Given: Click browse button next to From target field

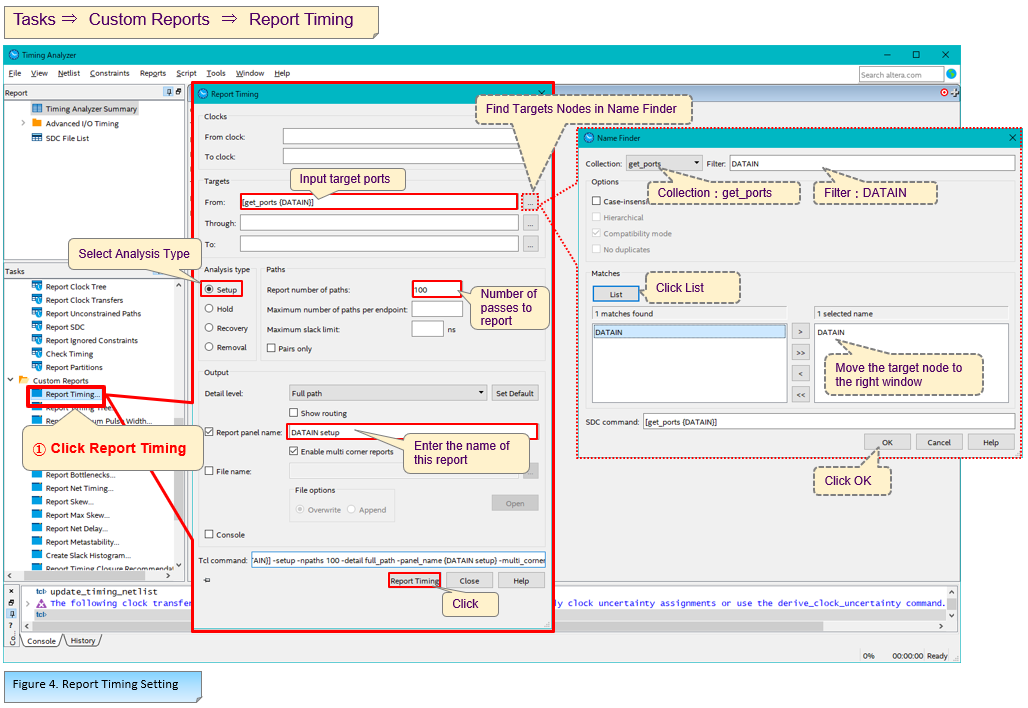Looking at the screenshot, I should tap(530, 202).
